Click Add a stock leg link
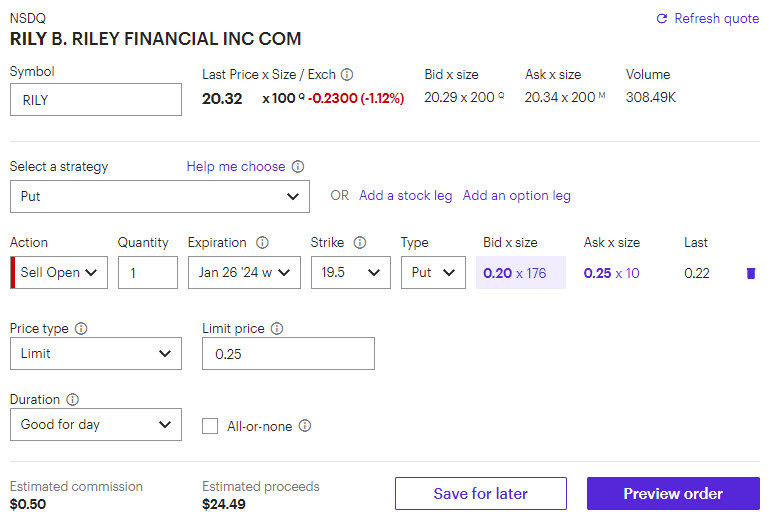Viewport: 770px width, 532px height. click(x=406, y=196)
